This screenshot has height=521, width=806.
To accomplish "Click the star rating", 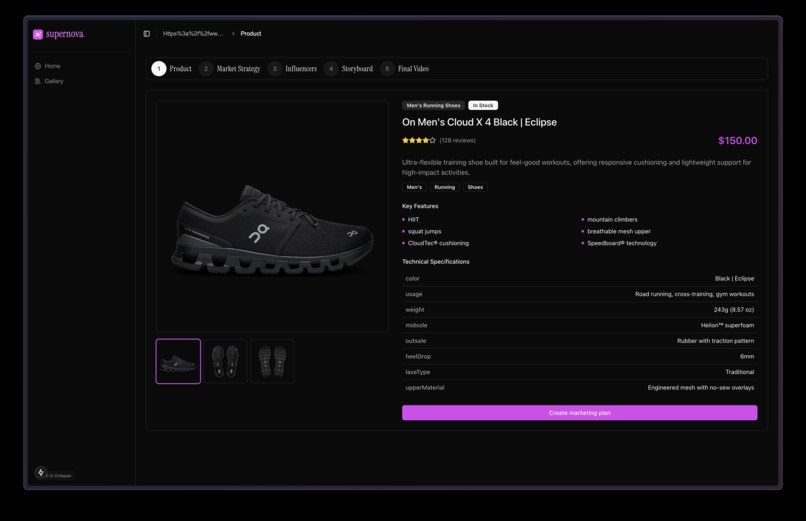I will (x=419, y=140).
